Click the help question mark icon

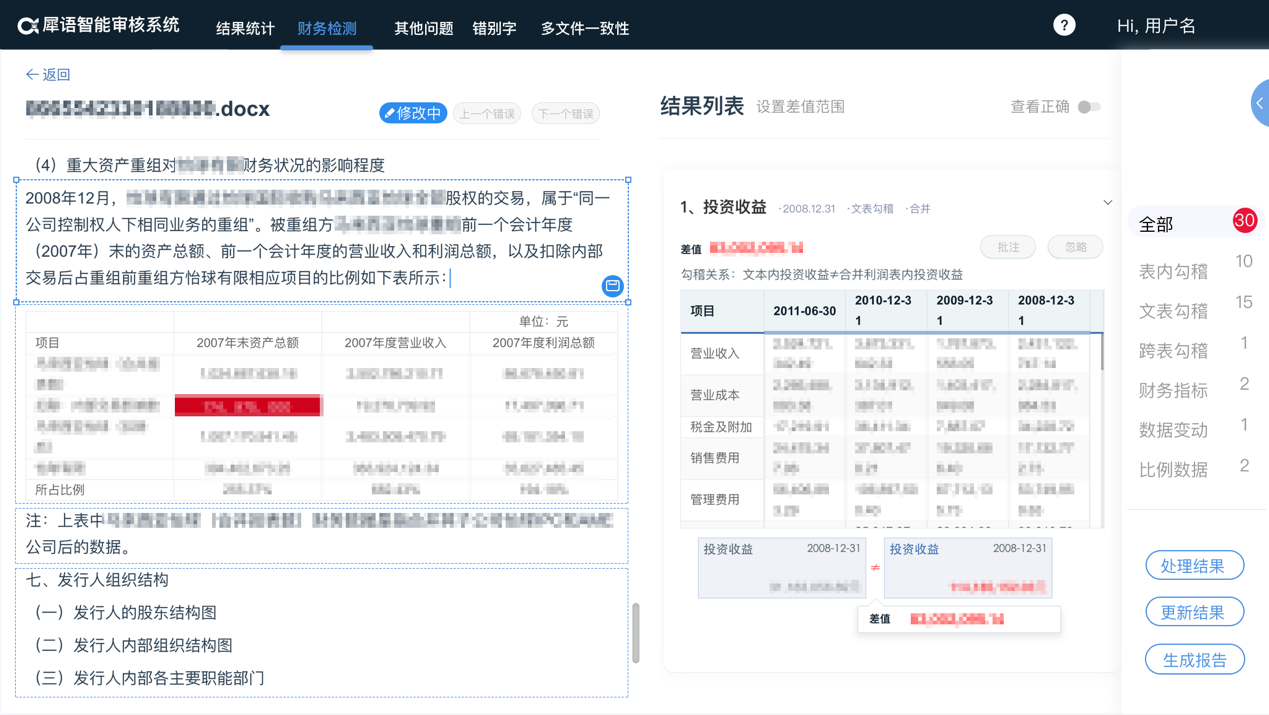click(x=1064, y=25)
